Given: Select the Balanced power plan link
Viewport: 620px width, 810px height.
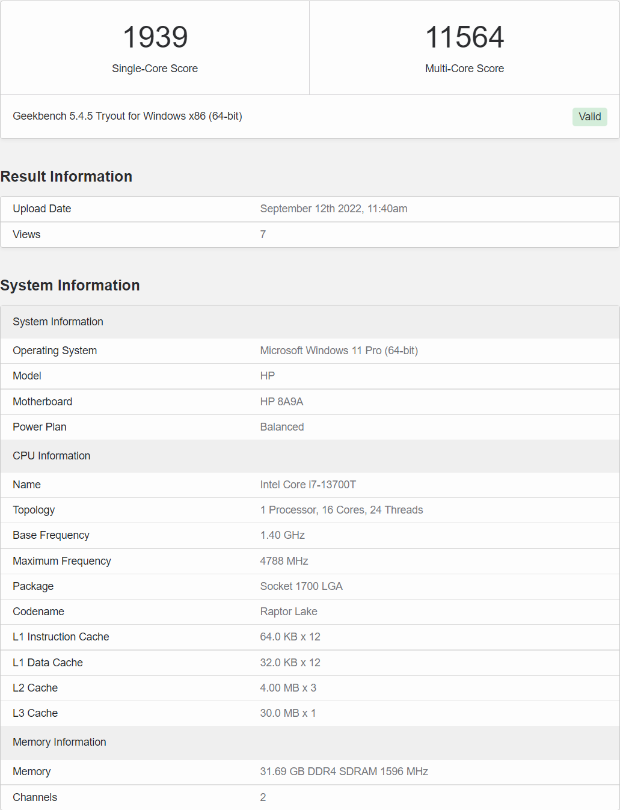Looking at the screenshot, I should pyautogui.click(x=281, y=427).
